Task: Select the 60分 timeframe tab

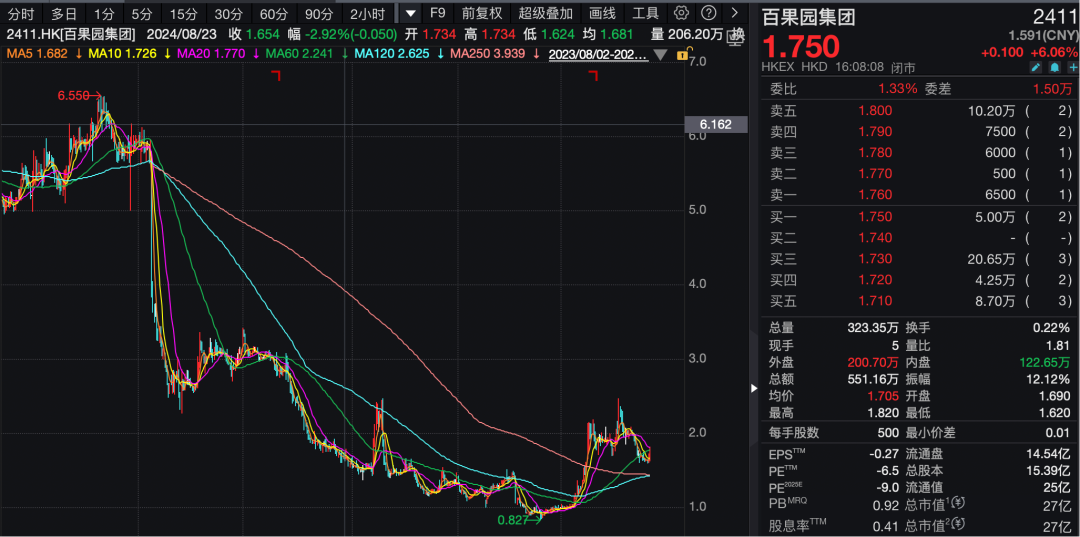Action: pyautogui.click(x=273, y=13)
